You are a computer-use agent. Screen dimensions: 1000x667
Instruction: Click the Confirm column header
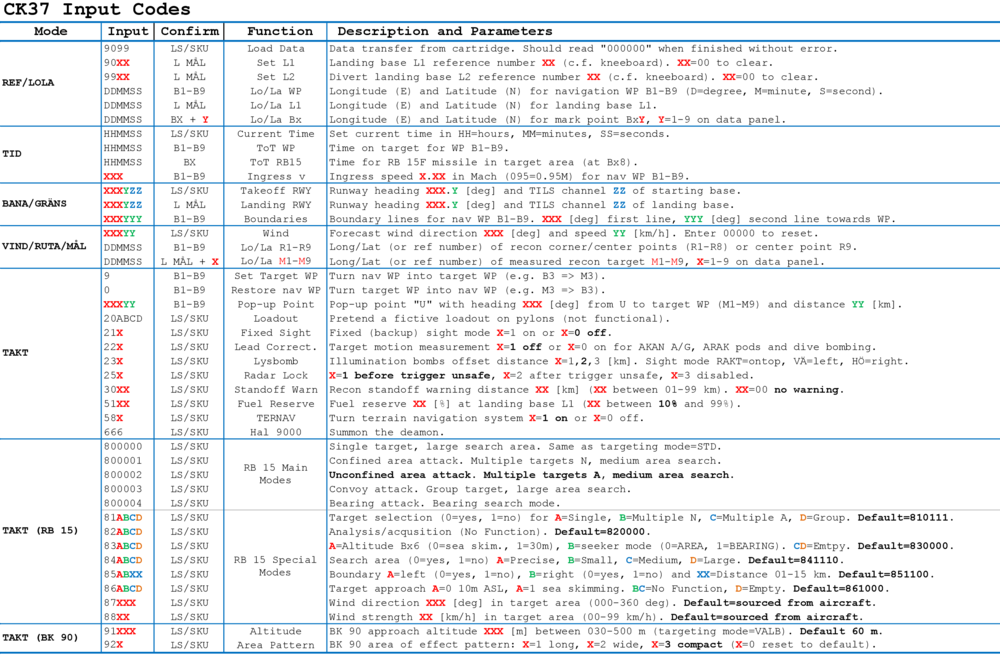(x=189, y=31)
